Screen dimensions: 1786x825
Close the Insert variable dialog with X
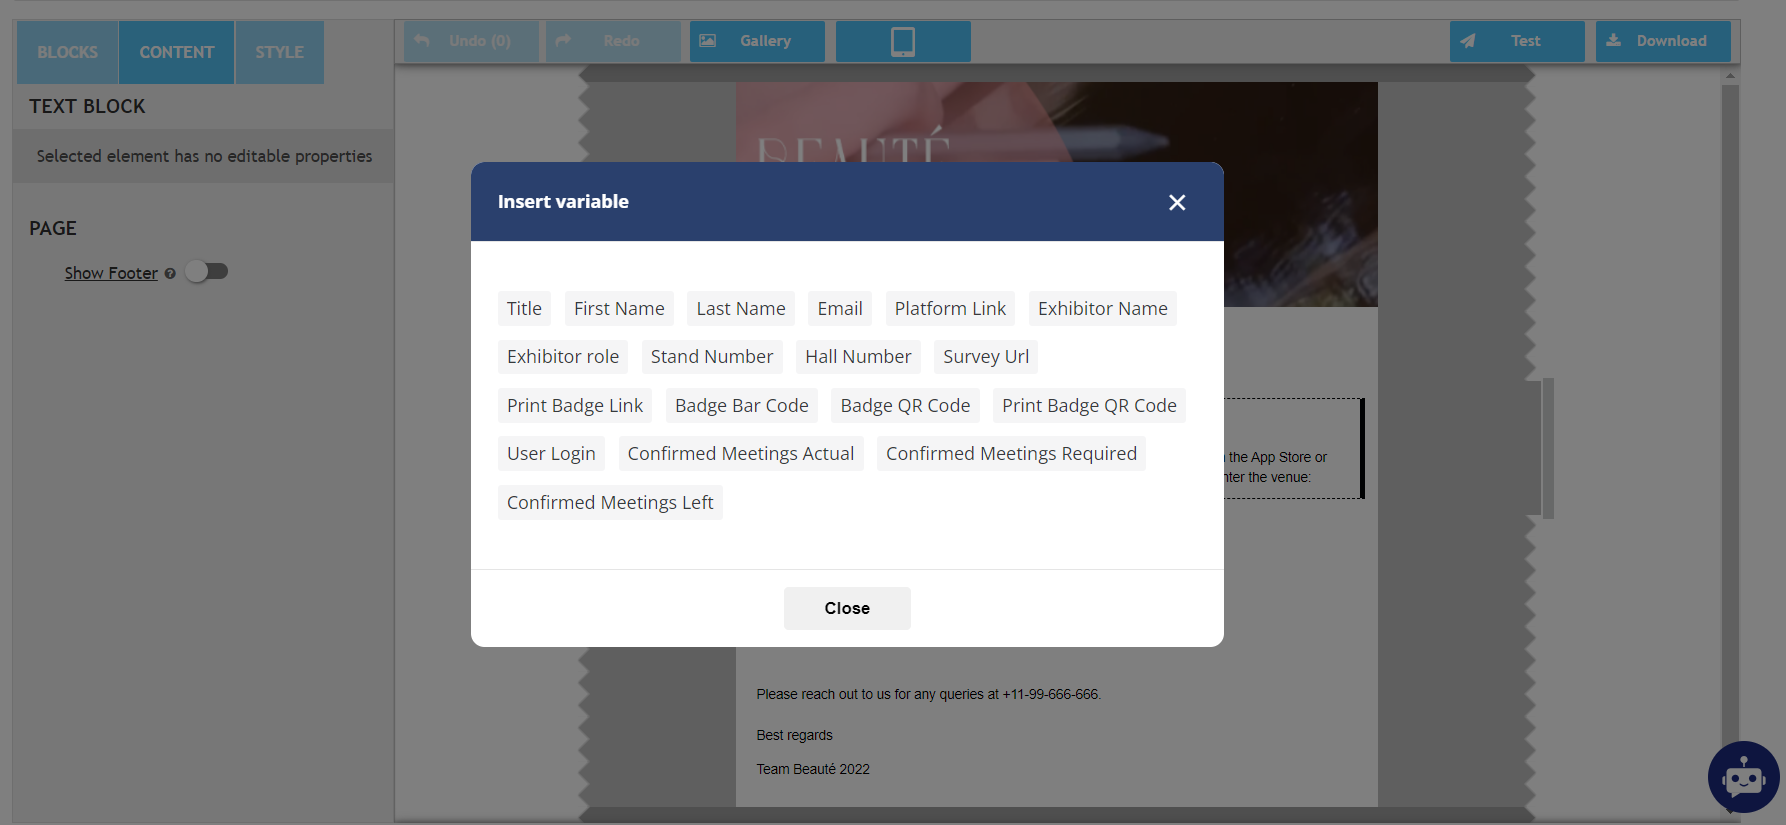pos(1177,203)
